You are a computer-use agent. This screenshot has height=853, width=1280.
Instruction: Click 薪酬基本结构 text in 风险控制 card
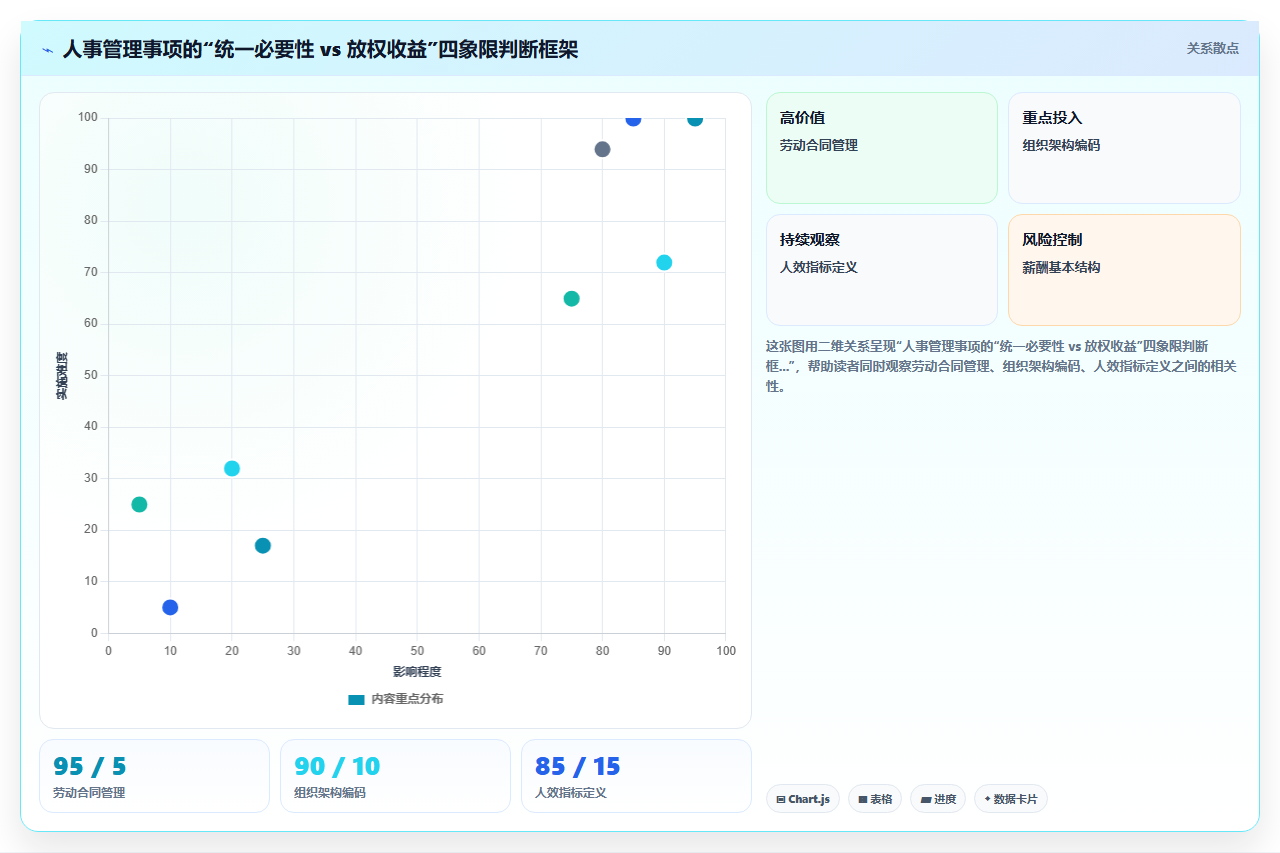1061,267
